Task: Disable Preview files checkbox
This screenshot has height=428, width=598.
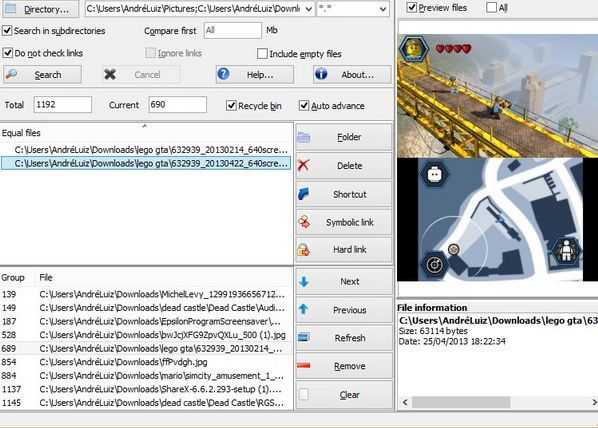Action: [x=412, y=8]
